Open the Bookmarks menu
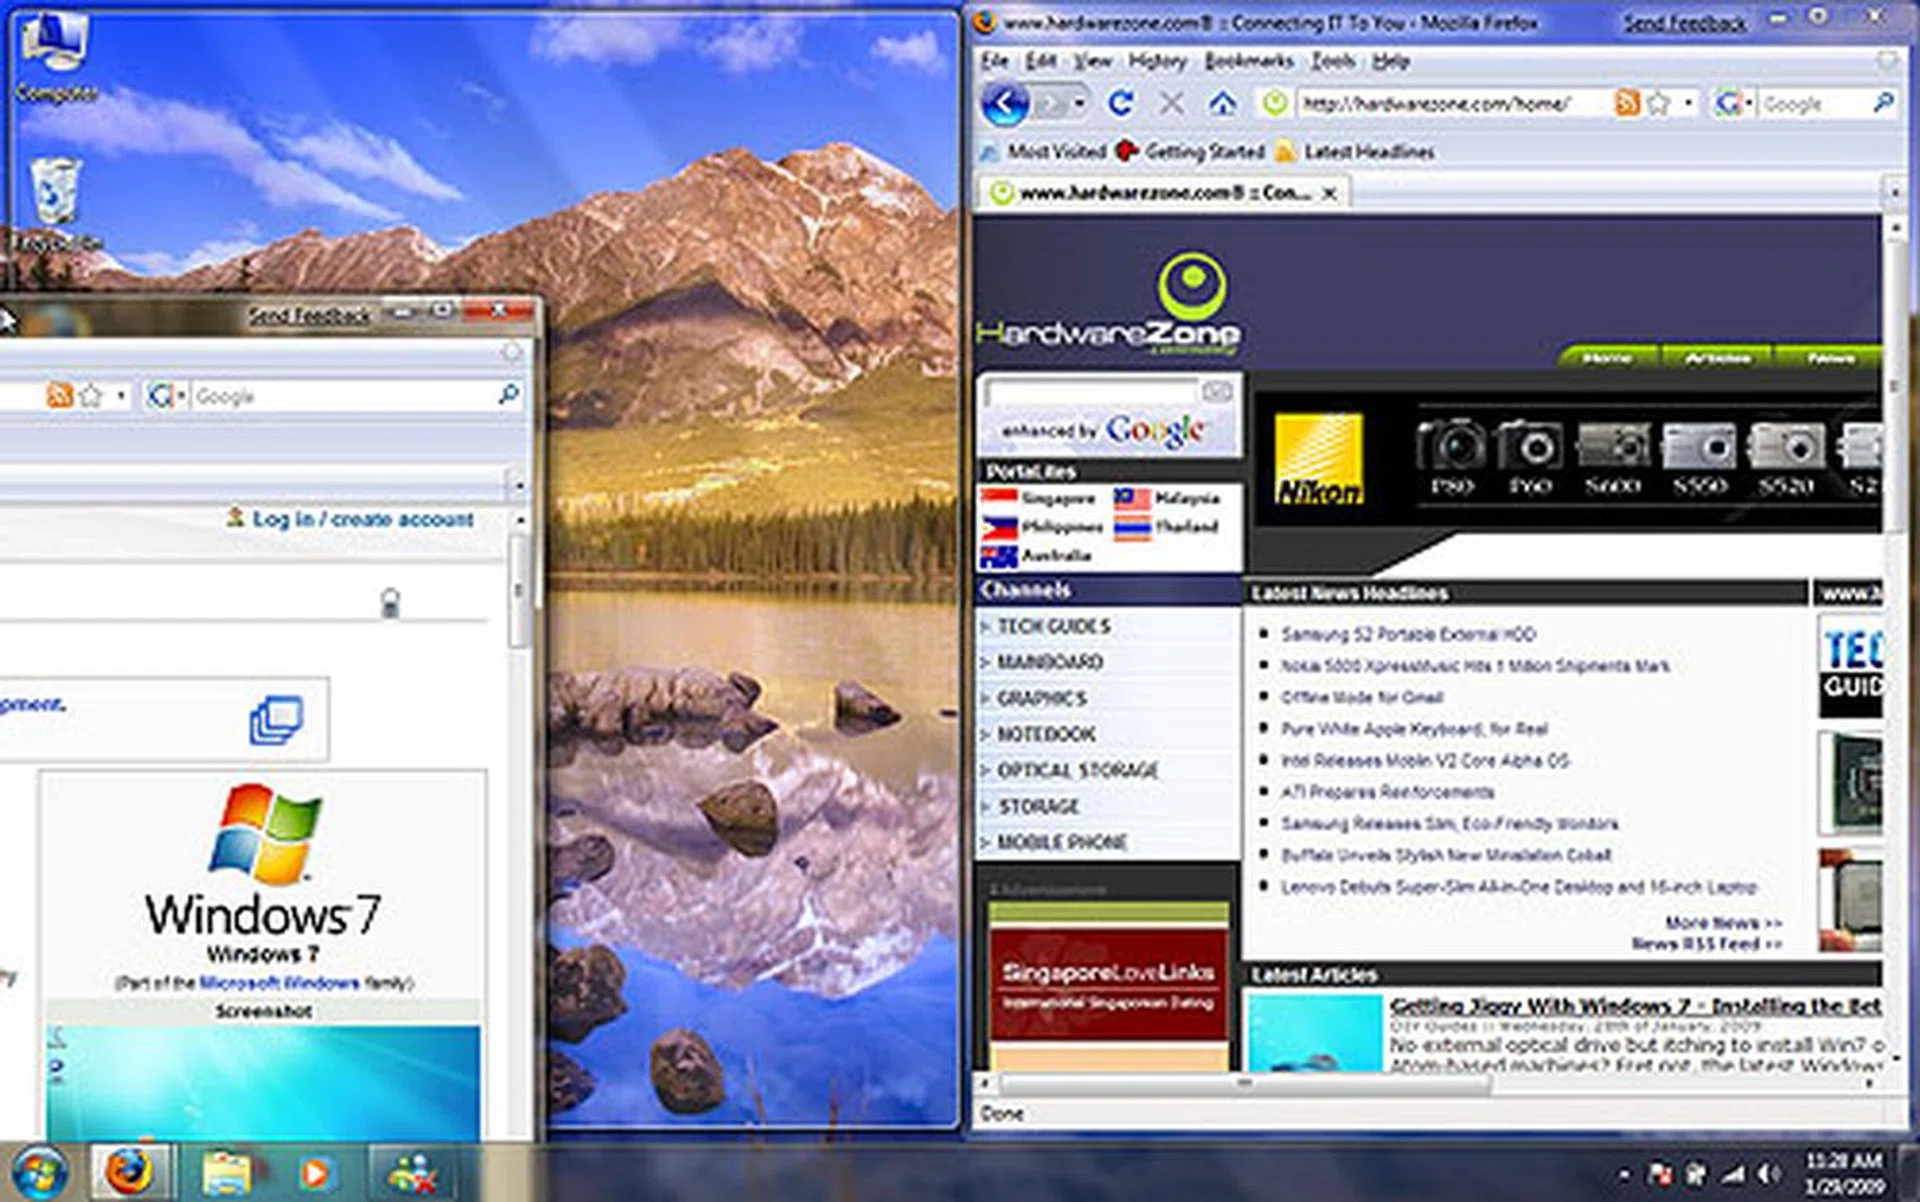Screen dimensions: 1920x1202 click(1248, 61)
